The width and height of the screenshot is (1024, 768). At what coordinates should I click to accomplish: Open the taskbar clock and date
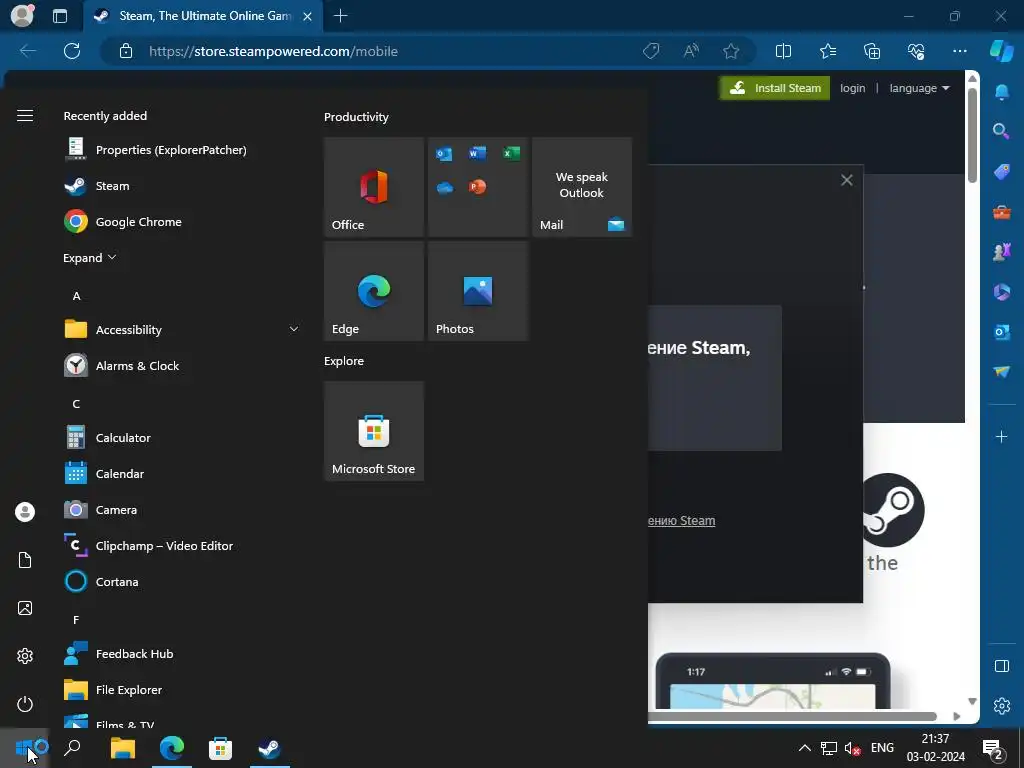tap(935, 748)
